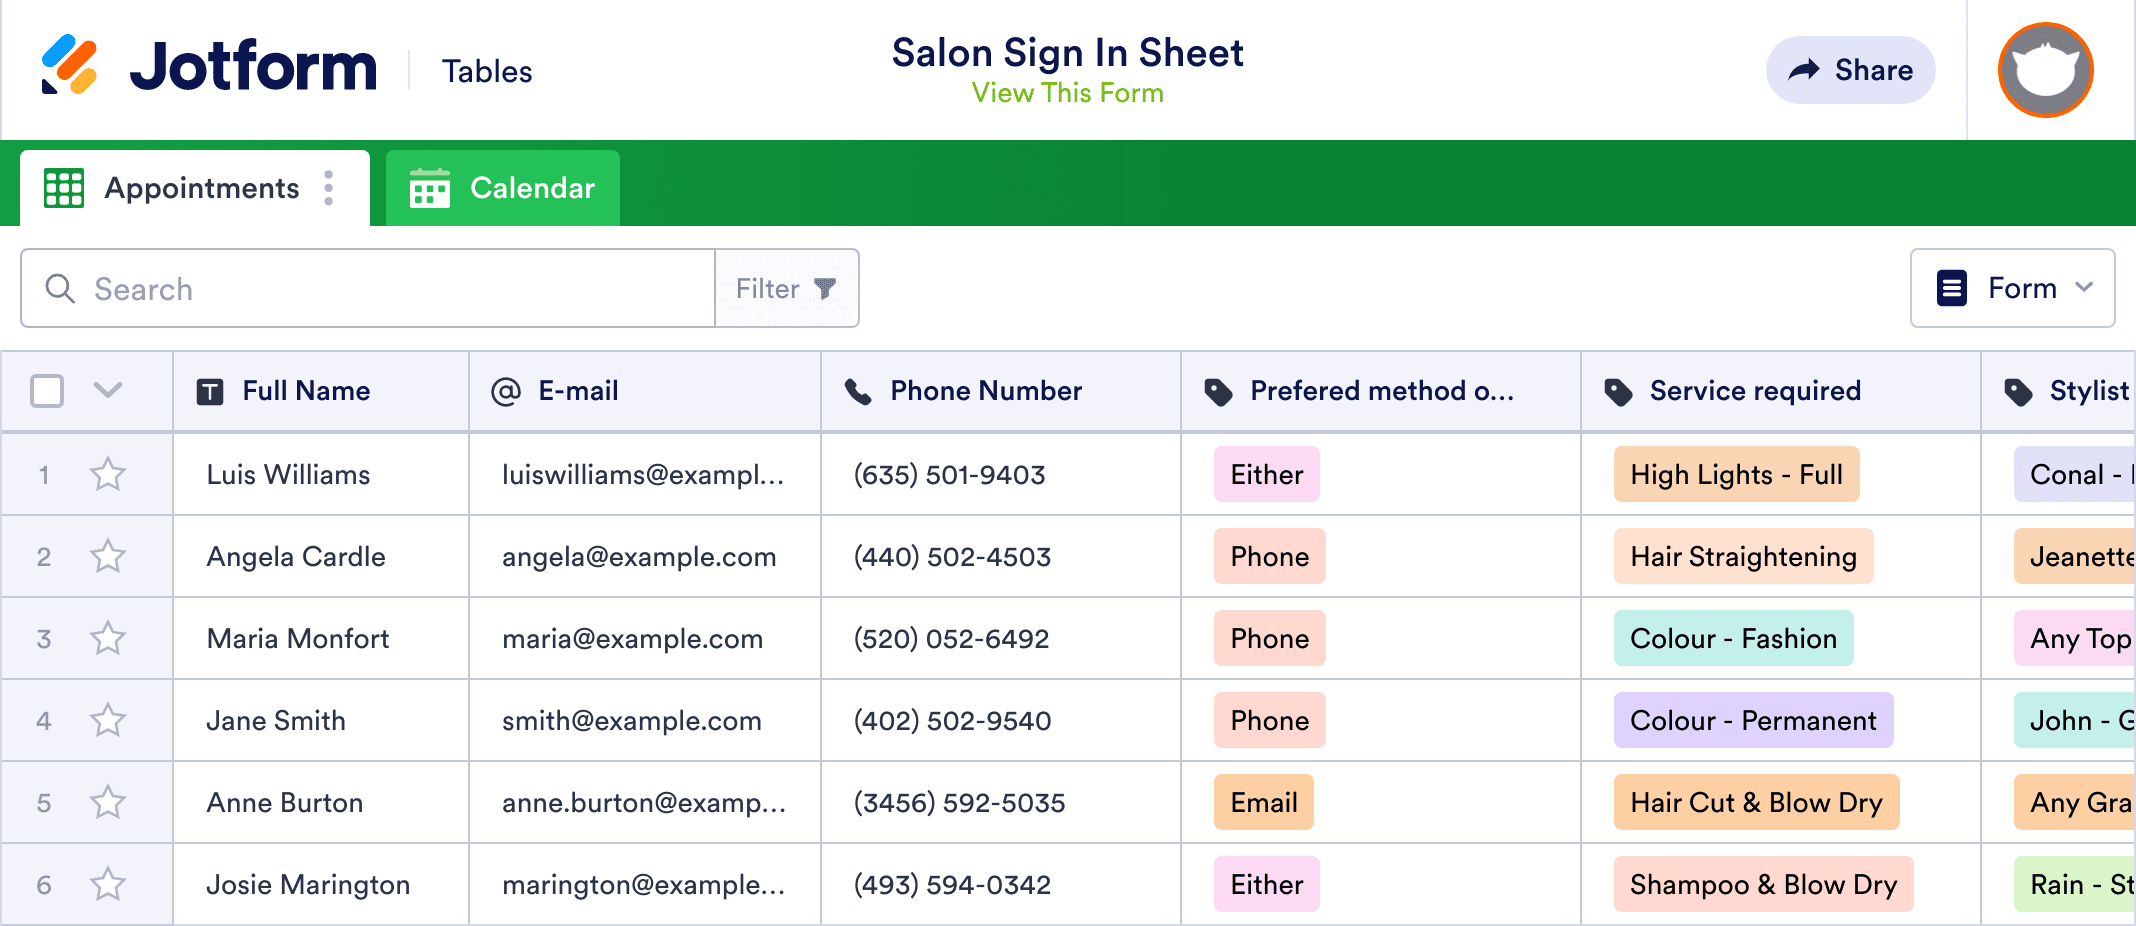Screen dimensions: 2136x926
Task: Open the user avatar profile menu
Action: [2045, 70]
